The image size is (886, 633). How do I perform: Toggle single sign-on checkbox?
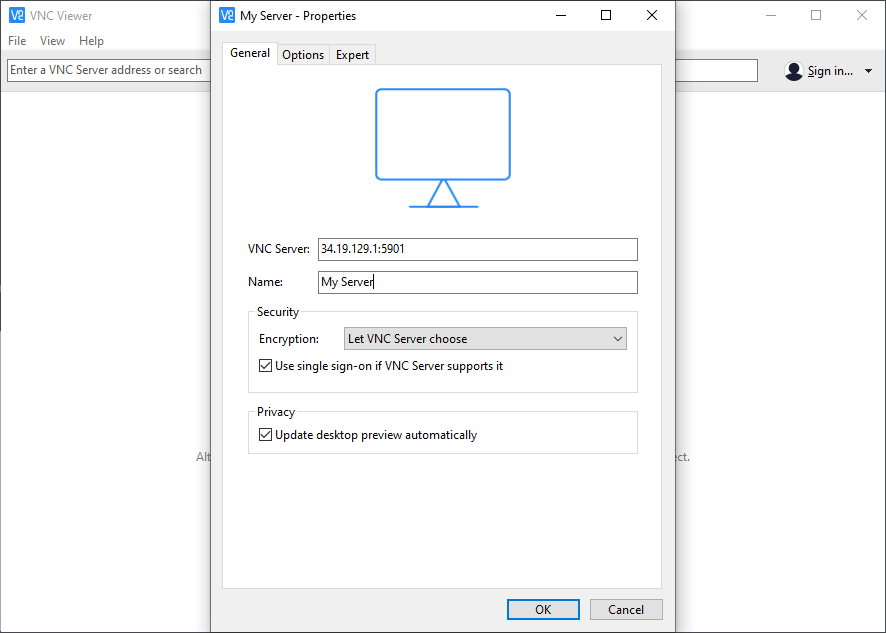click(265, 366)
